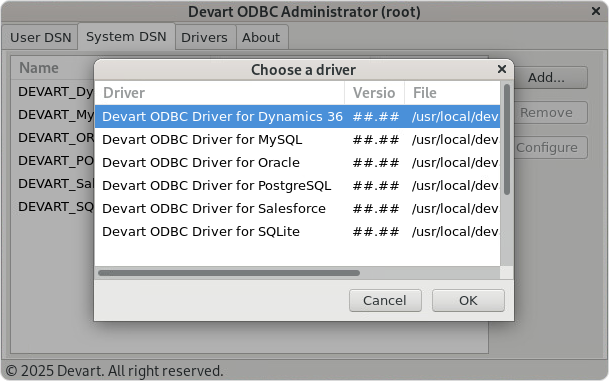This screenshot has width=609, height=381.
Task: Click the Configure button in main window
Action: 550,148
